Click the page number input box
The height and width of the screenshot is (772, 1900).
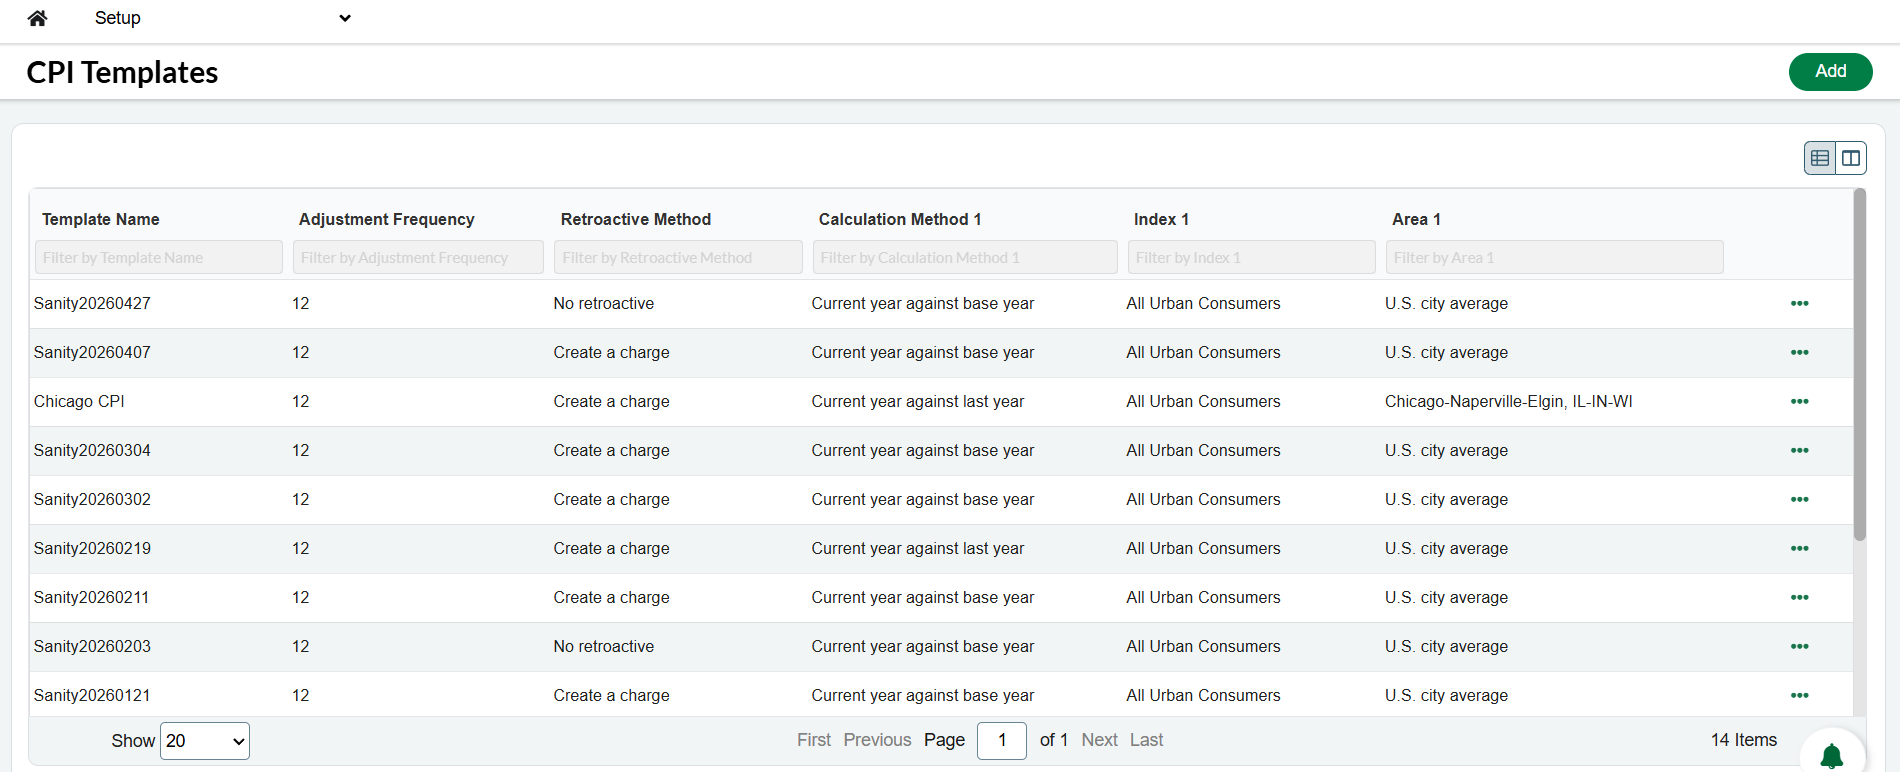1002,741
